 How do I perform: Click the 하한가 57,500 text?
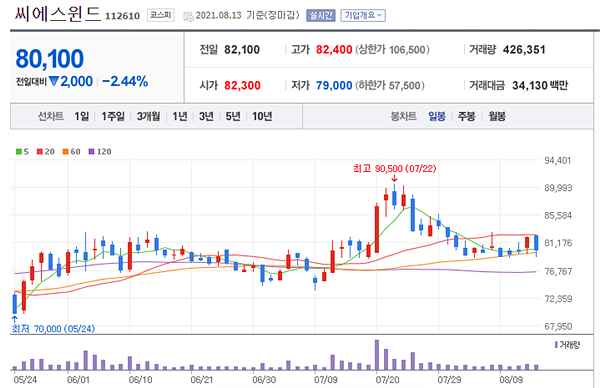[x=390, y=85]
